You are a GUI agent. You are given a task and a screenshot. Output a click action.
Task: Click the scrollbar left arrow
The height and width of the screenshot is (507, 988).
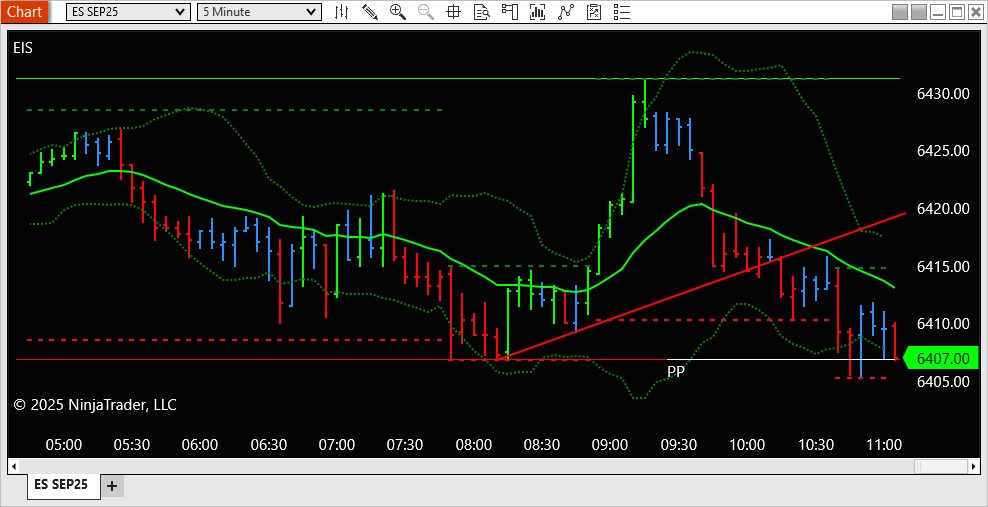point(13,467)
